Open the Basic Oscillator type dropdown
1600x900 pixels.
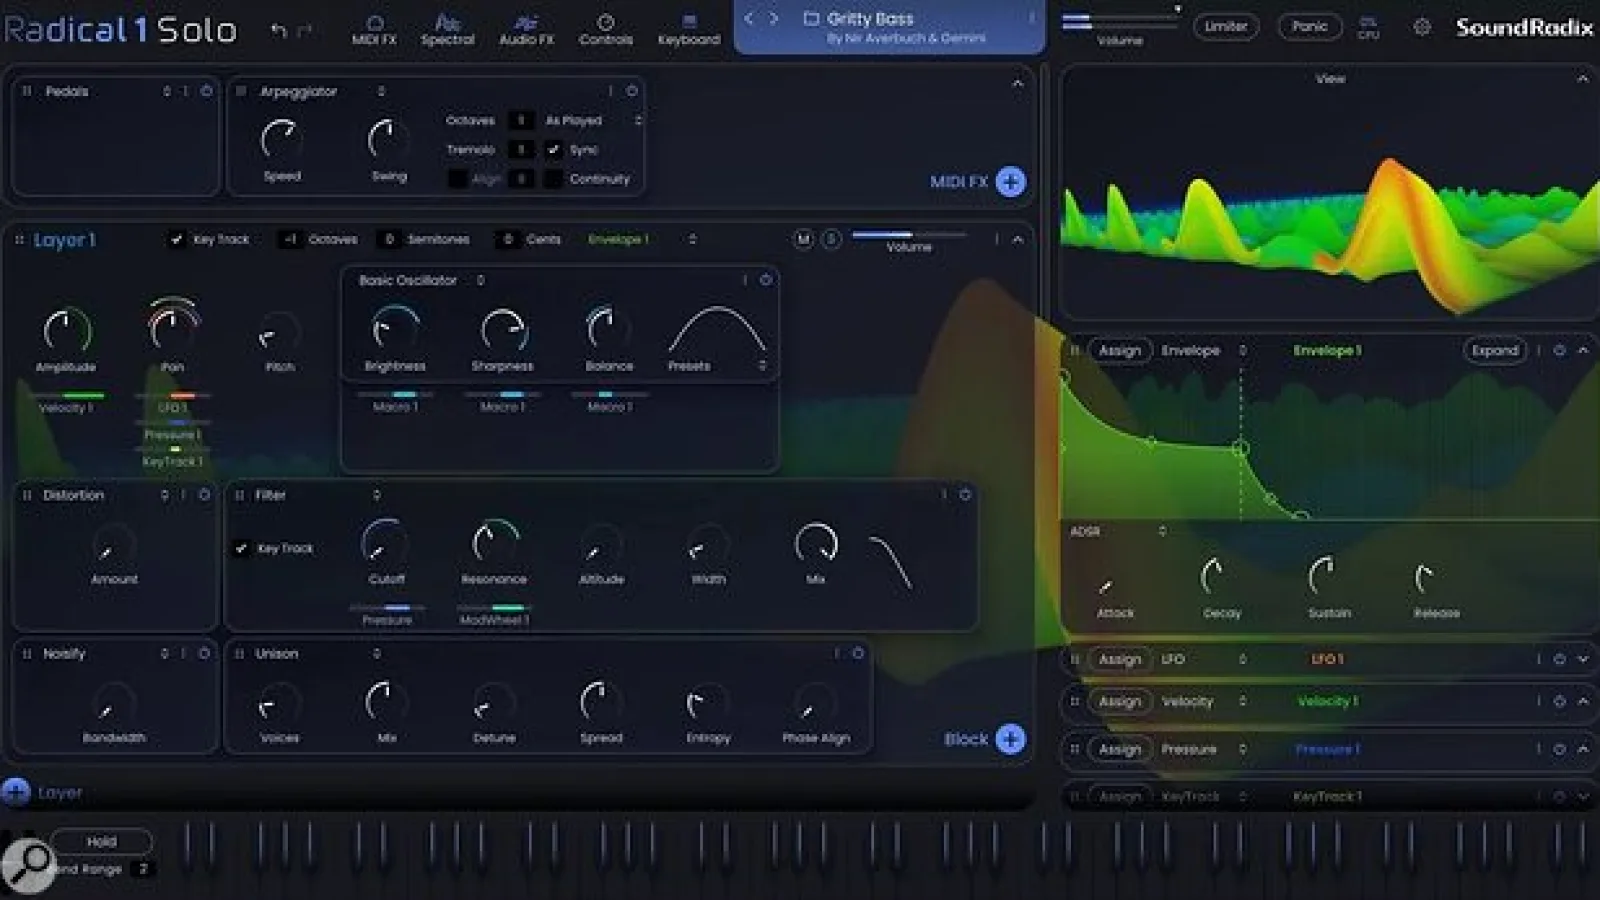coord(480,280)
